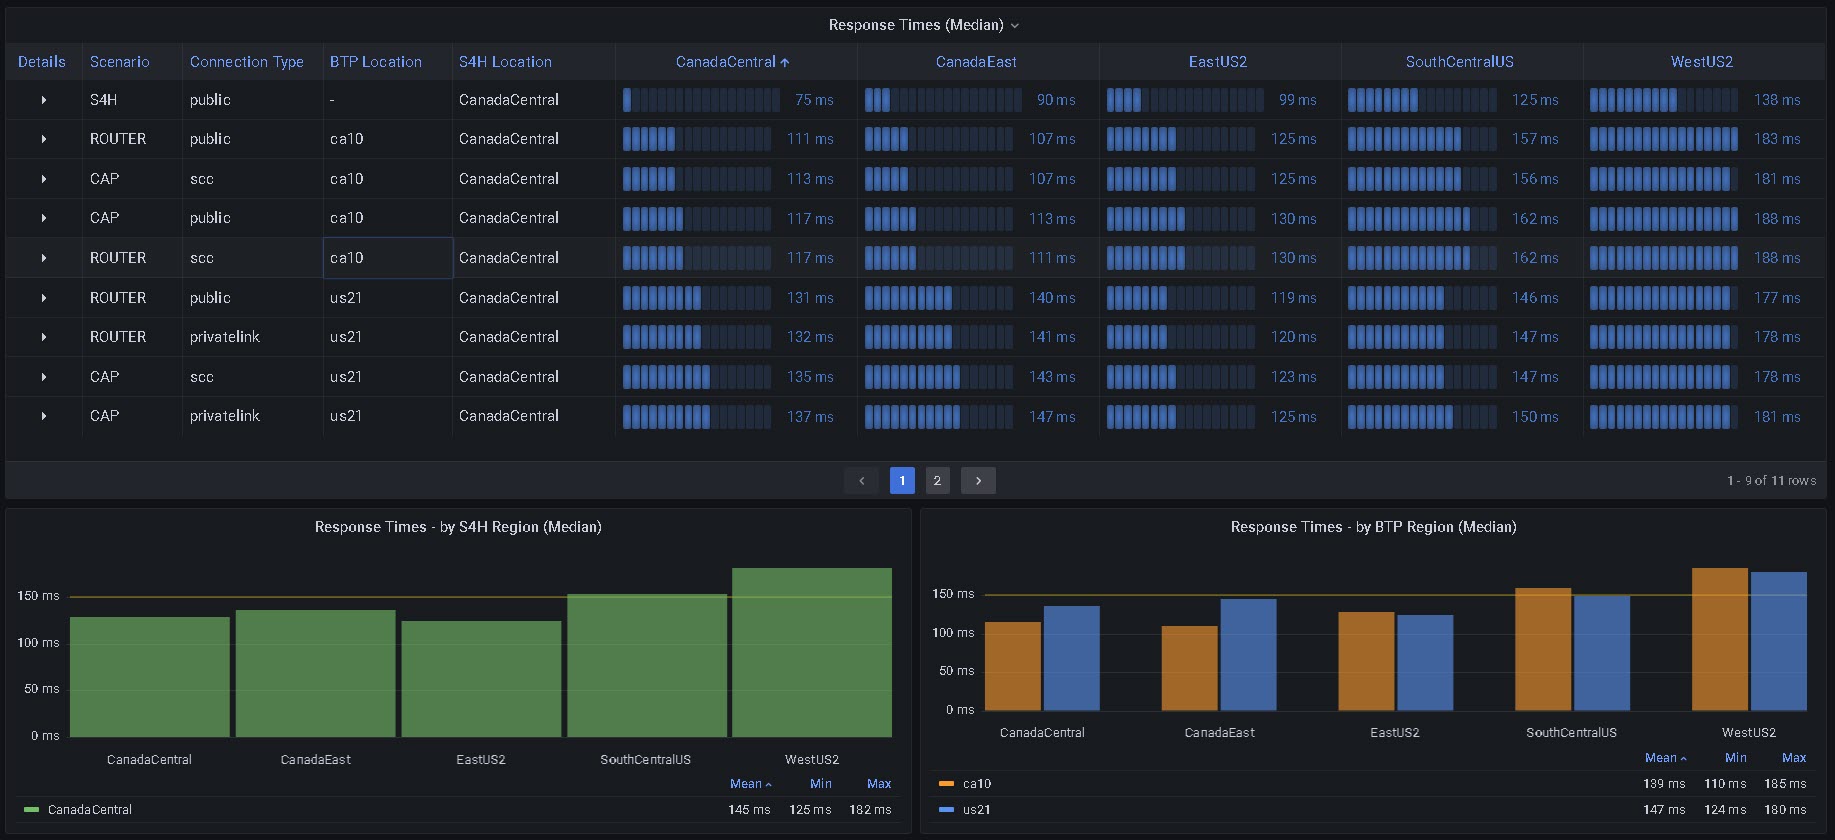The width and height of the screenshot is (1835, 840).
Task: Open the Response Times (Median) panel menu
Action: 1015,26
